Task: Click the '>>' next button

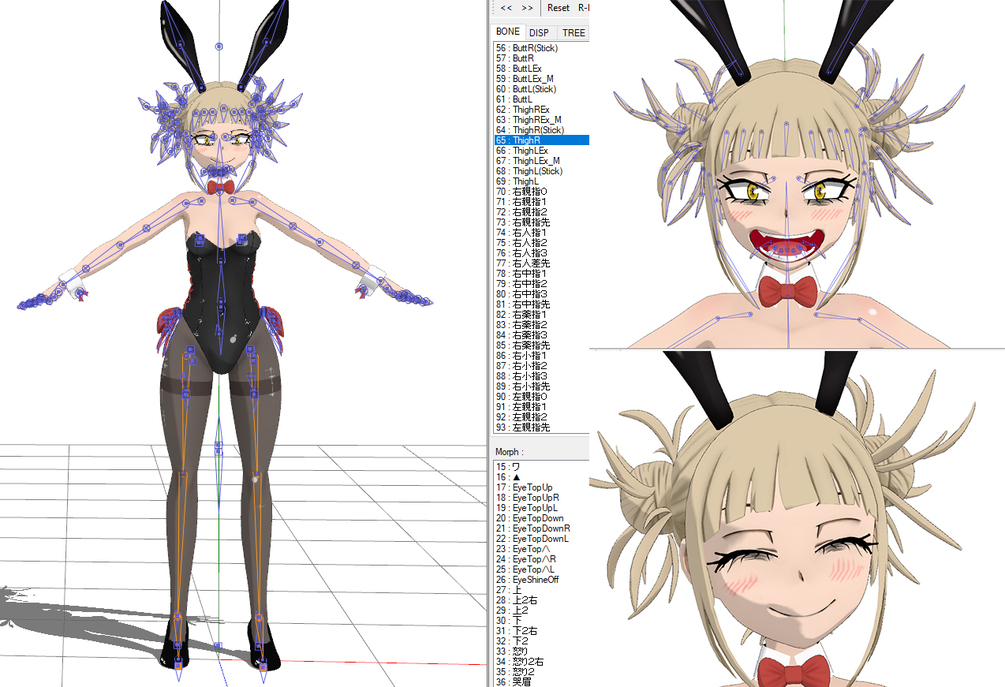Action: coord(527,8)
